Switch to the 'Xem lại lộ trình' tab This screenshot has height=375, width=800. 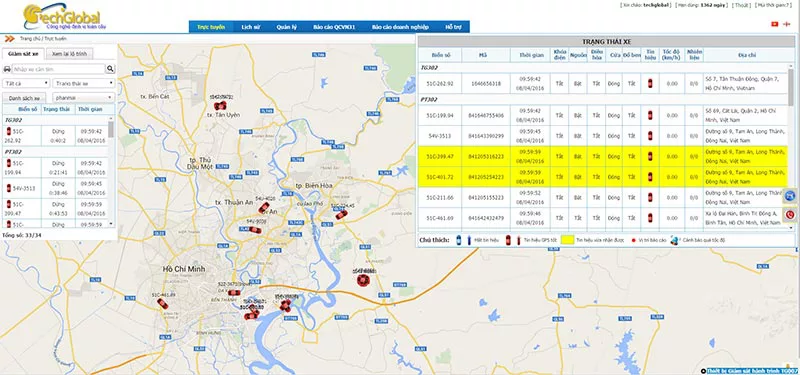coord(69,53)
